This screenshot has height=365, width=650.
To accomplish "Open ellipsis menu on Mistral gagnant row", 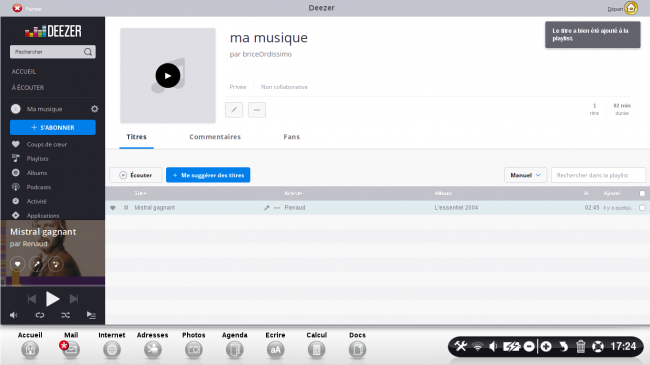I will pos(277,207).
